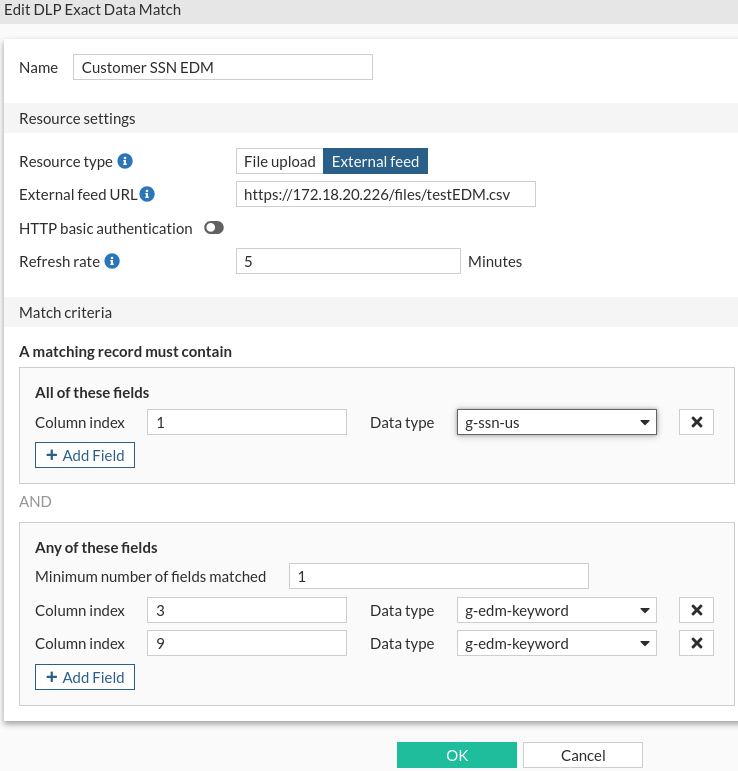Viewport: 738px width, 771px height.
Task: Add field under All of these fields
Action: tap(85, 455)
